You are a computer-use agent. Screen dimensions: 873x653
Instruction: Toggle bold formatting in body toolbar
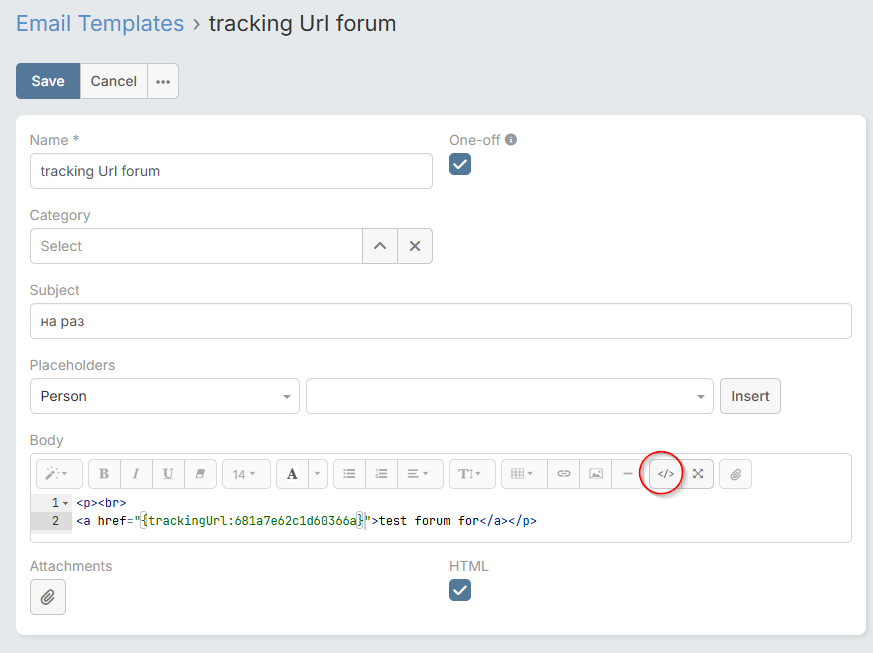pos(104,474)
